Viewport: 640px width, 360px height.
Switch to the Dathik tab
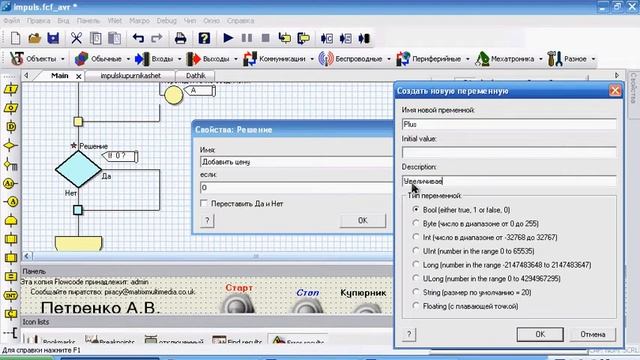[x=196, y=76]
